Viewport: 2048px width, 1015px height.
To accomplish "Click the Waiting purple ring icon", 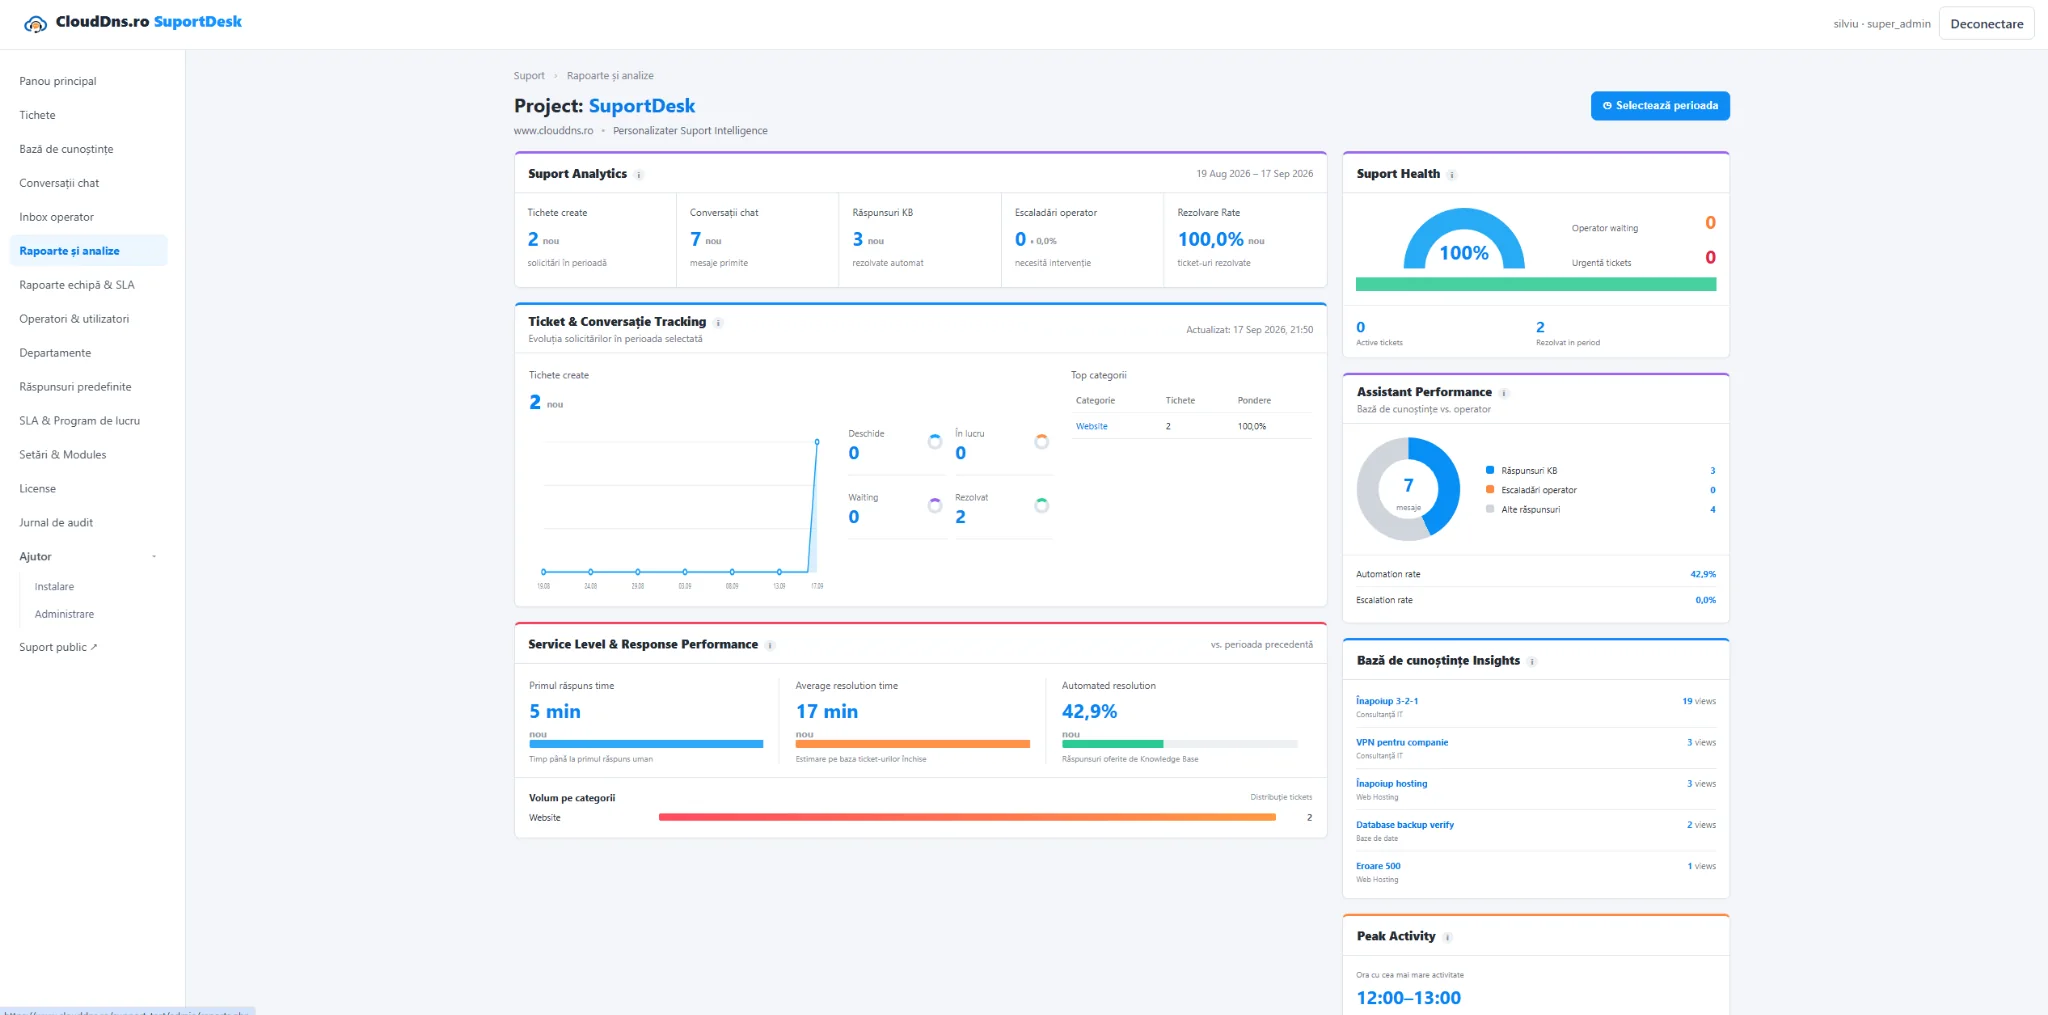I will (935, 505).
